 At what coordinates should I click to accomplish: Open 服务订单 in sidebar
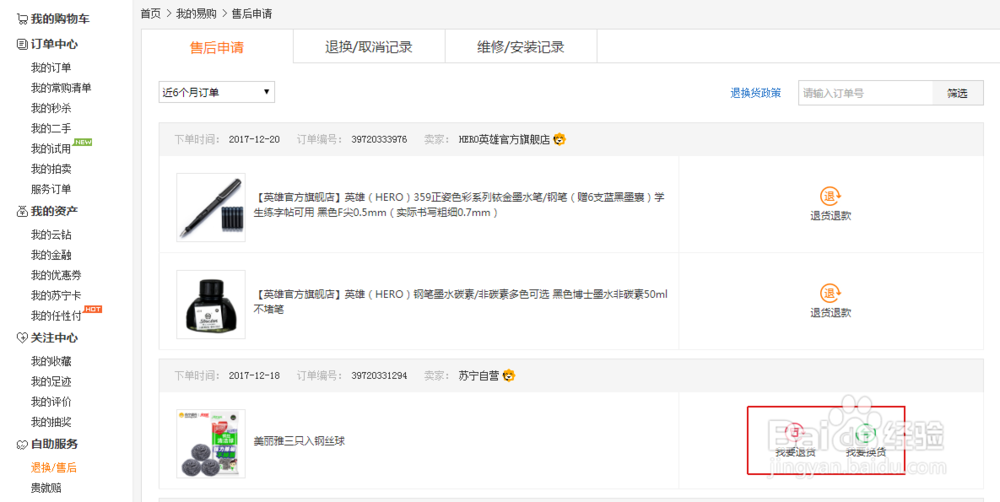click(x=51, y=189)
